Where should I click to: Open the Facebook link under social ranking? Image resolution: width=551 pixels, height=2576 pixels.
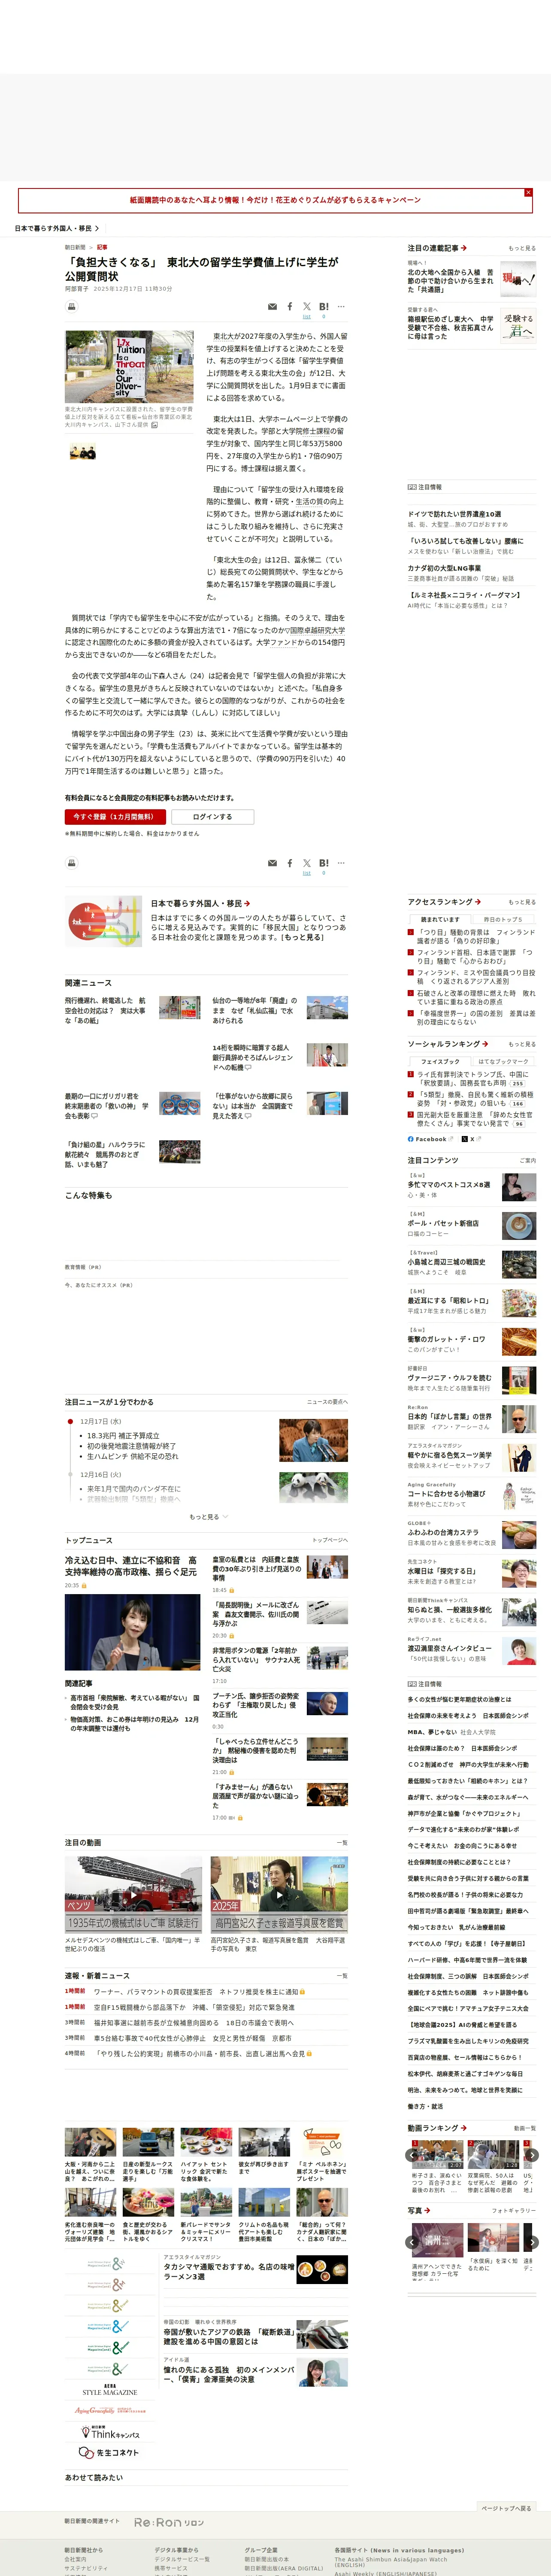click(430, 1139)
